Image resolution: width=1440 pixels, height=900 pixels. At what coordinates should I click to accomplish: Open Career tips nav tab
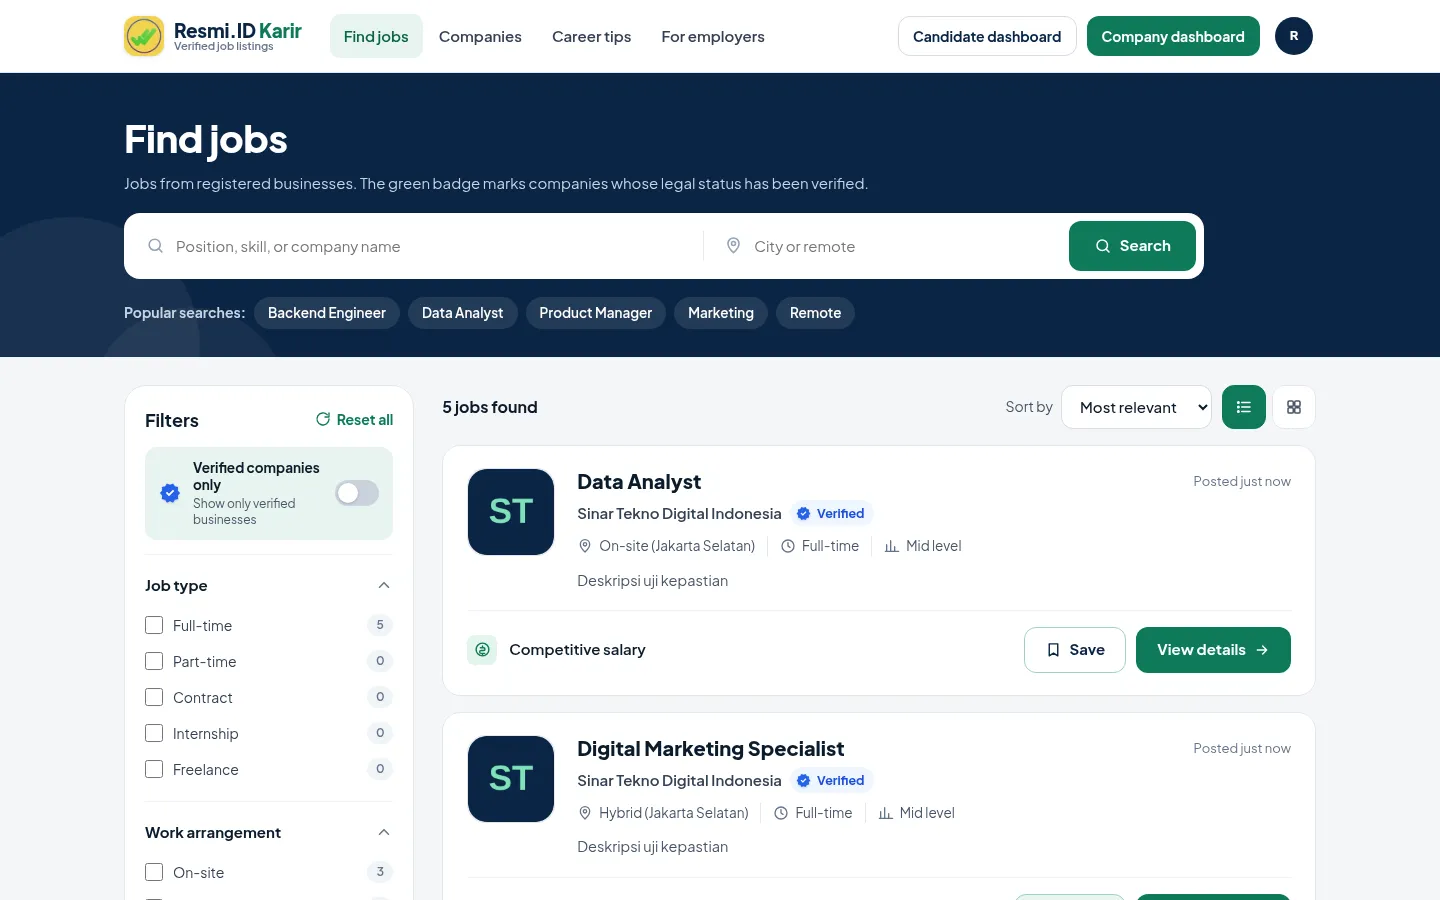[592, 36]
